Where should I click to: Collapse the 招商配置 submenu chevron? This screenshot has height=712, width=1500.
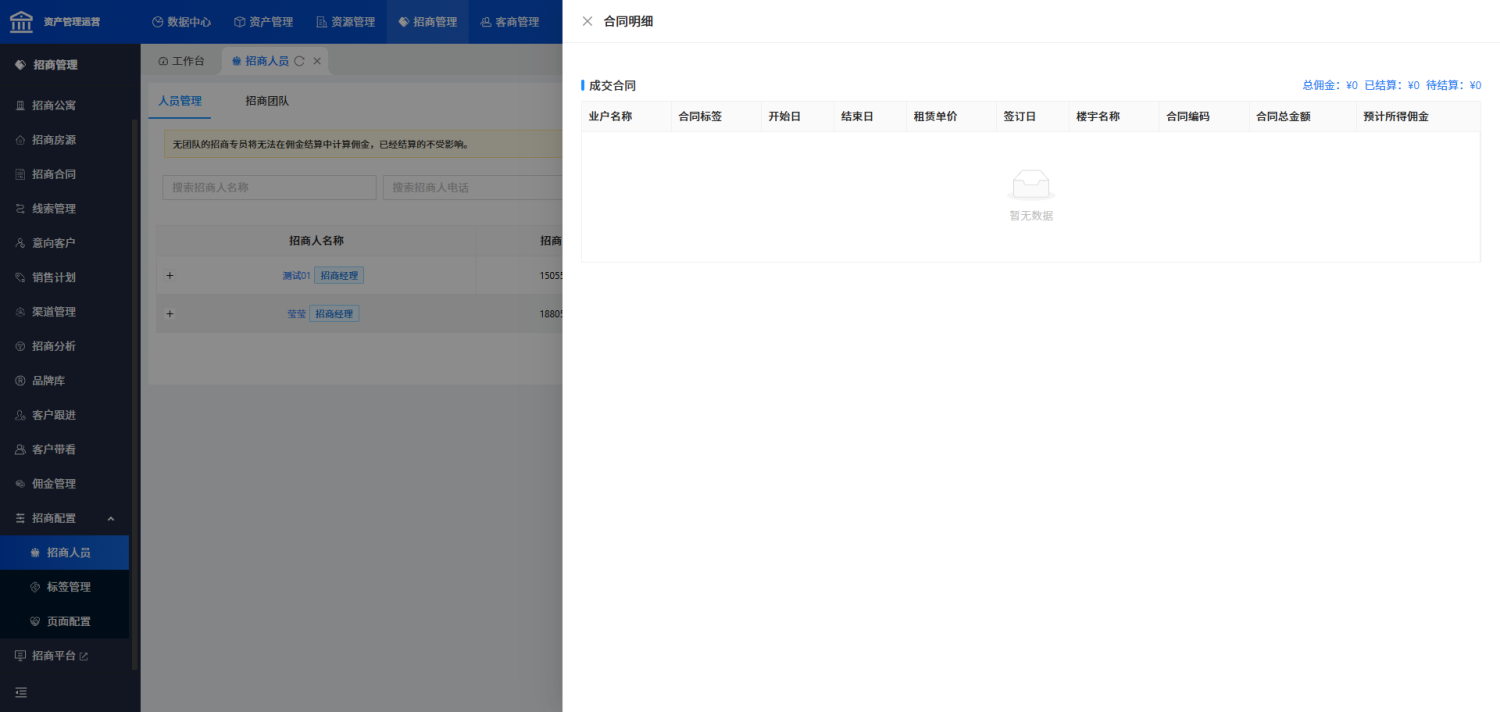click(x=111, y=518)
